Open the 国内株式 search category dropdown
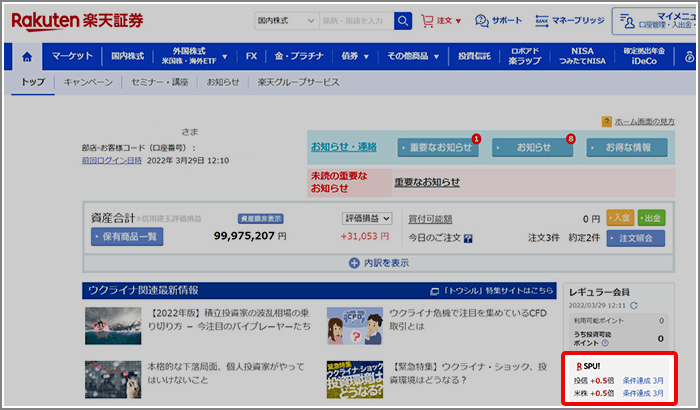This screenshot has width=700, height=410. pos(286,21)
